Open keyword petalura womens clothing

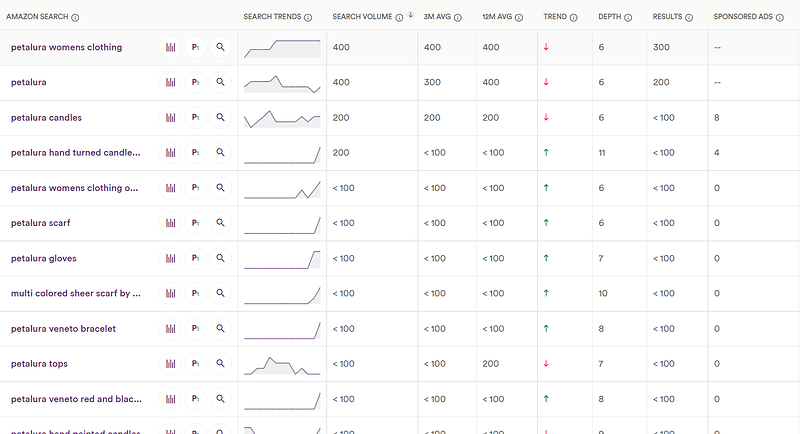66,47
